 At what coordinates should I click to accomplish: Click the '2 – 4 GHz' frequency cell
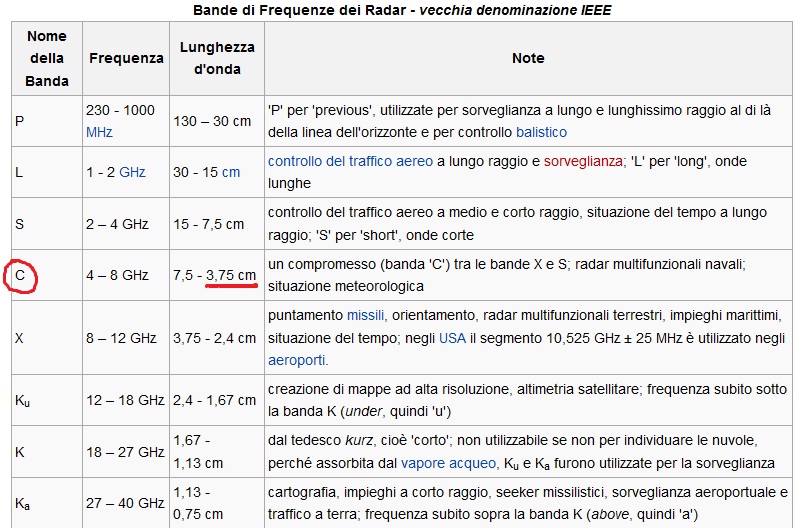[x=126, y=224]
